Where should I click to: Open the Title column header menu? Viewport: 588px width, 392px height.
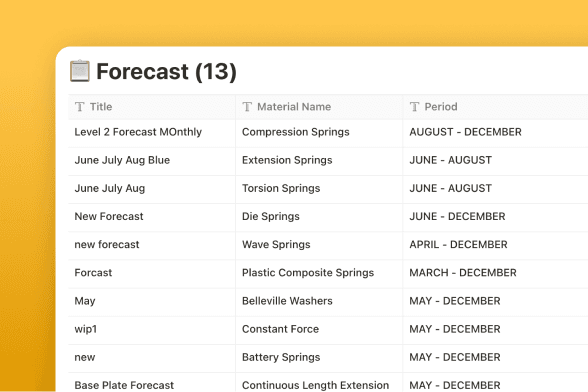coord(152,107)
